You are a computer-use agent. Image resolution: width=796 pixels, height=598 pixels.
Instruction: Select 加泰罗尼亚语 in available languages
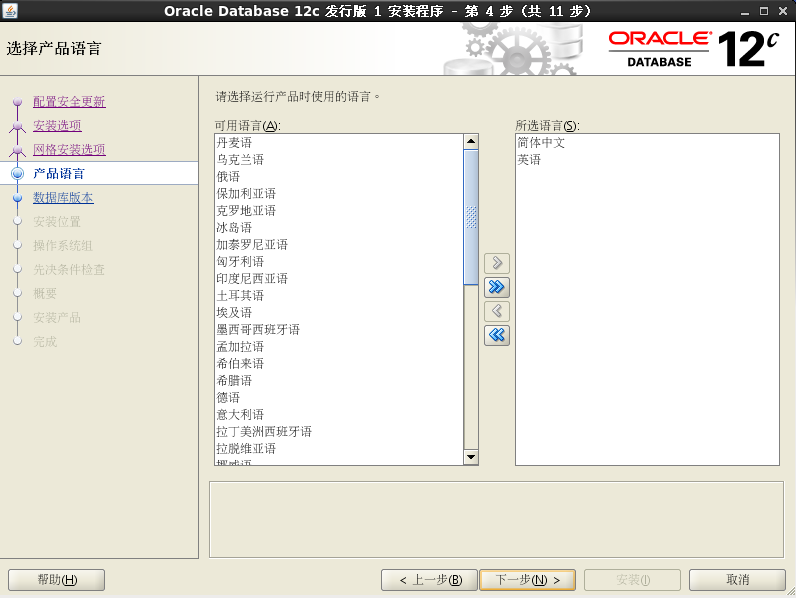[x=339, y=245]
